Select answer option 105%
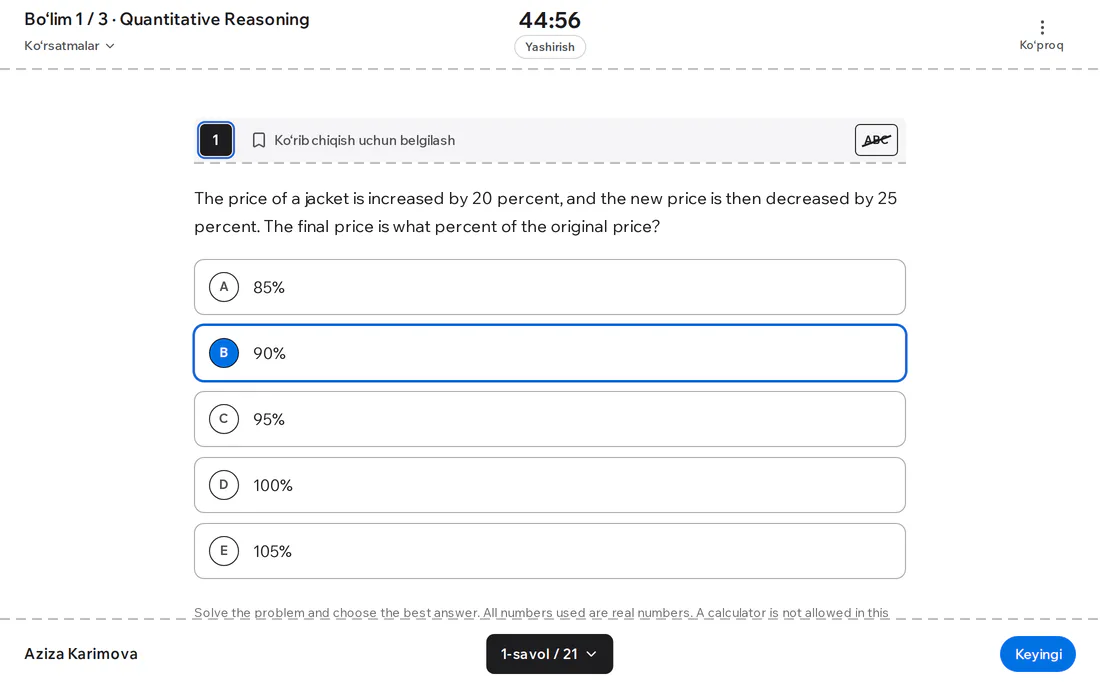1100x688 pixels. coord(549,551)
